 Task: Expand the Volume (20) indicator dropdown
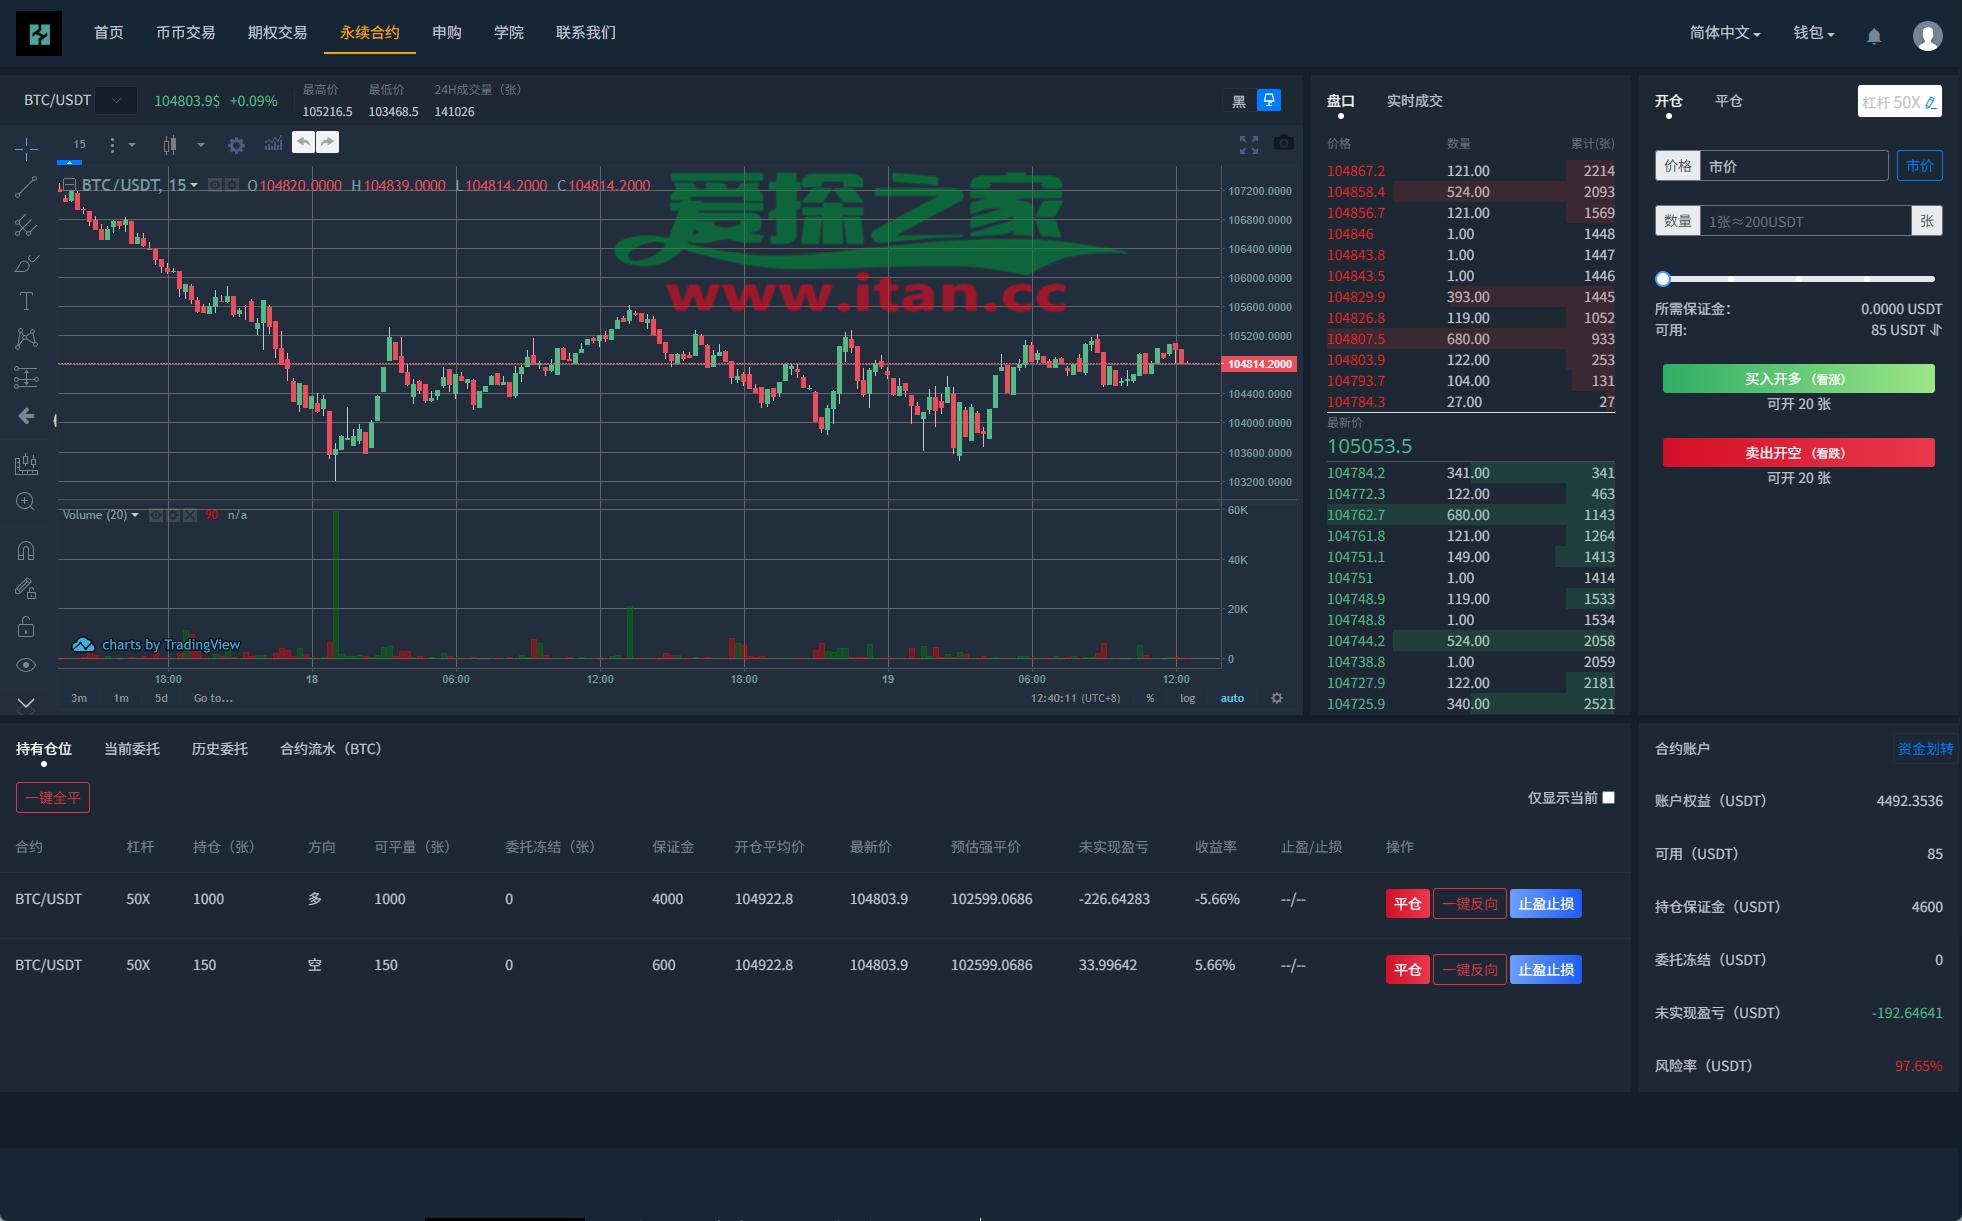135,515
